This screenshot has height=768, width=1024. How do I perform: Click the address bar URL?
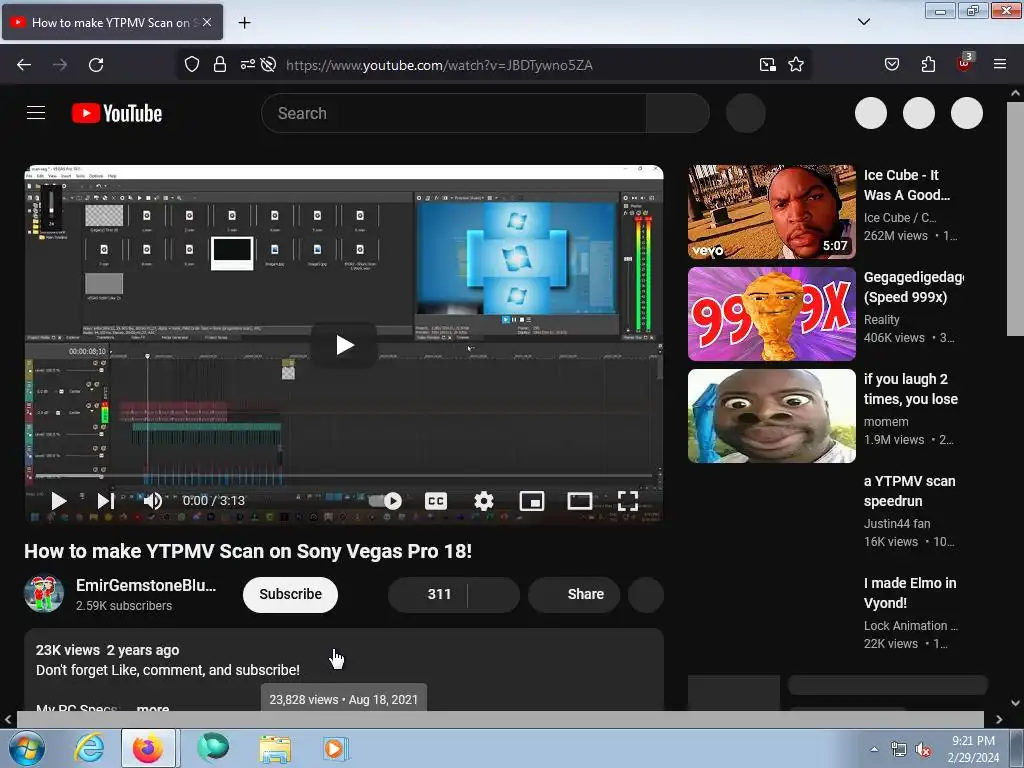(439, 65)
